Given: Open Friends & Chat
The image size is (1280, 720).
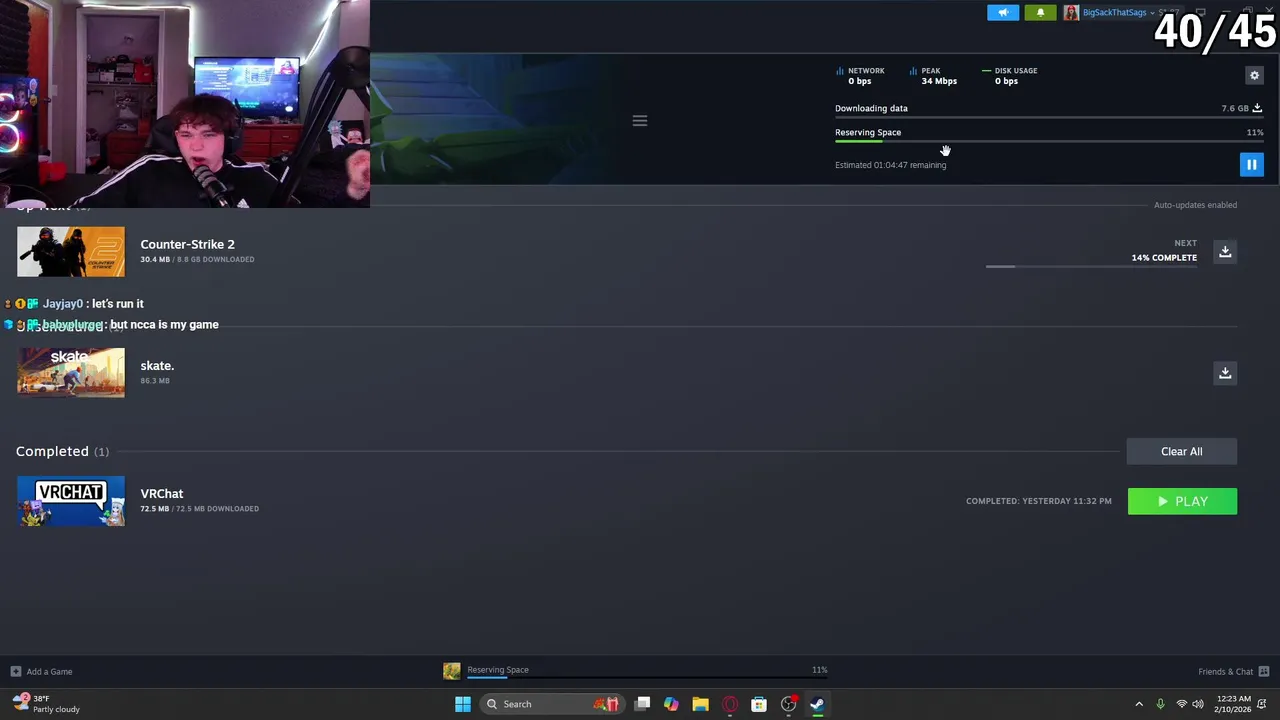Looking at the screenshot, I should [1225, 671].
